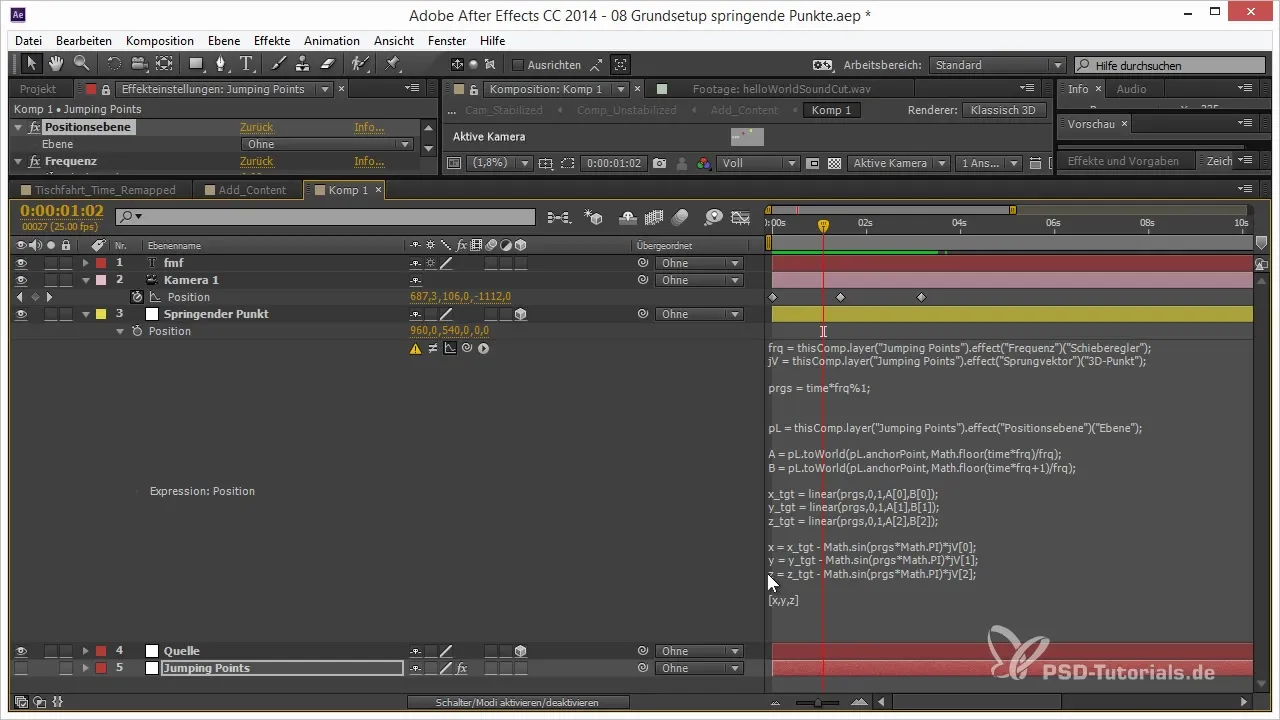Select the Unified Camera tool

(x=139, y=64)
